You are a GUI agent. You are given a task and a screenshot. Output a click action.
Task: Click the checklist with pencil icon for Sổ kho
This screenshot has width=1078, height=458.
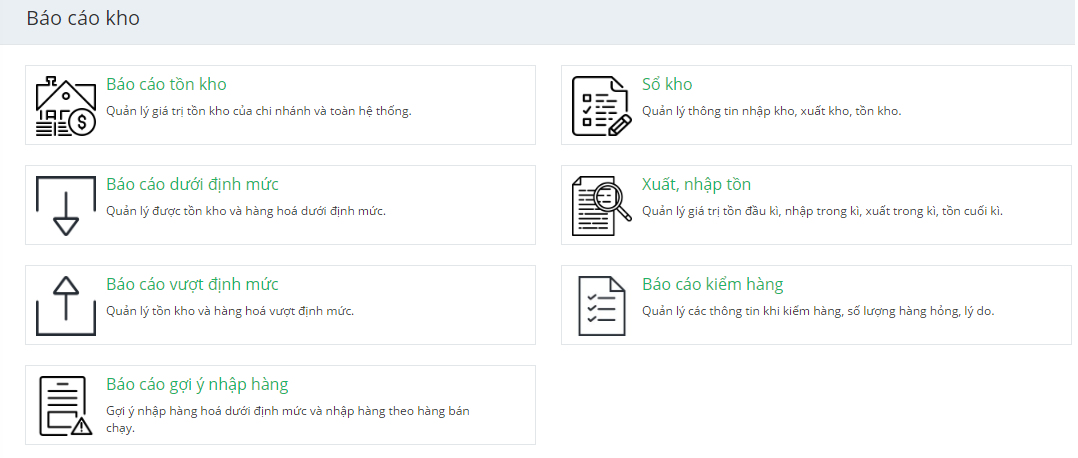click(x=601, y=106)
